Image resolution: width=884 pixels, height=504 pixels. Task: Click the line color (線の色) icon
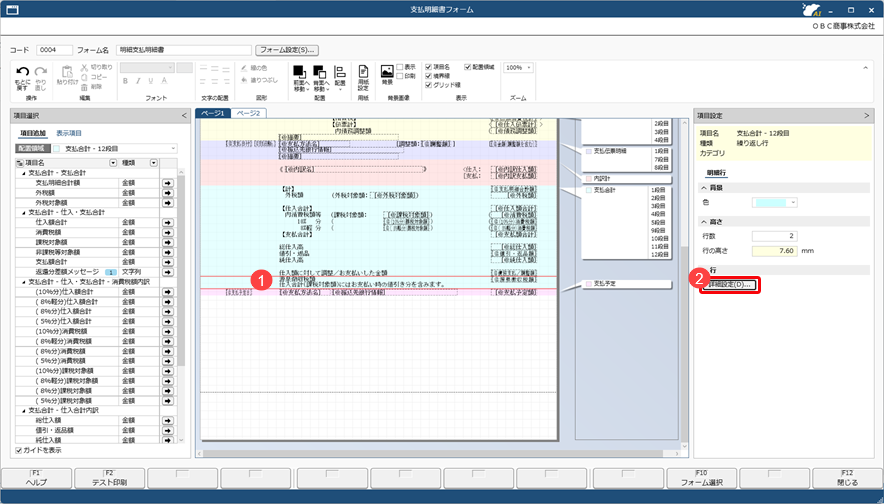point(244,68)
